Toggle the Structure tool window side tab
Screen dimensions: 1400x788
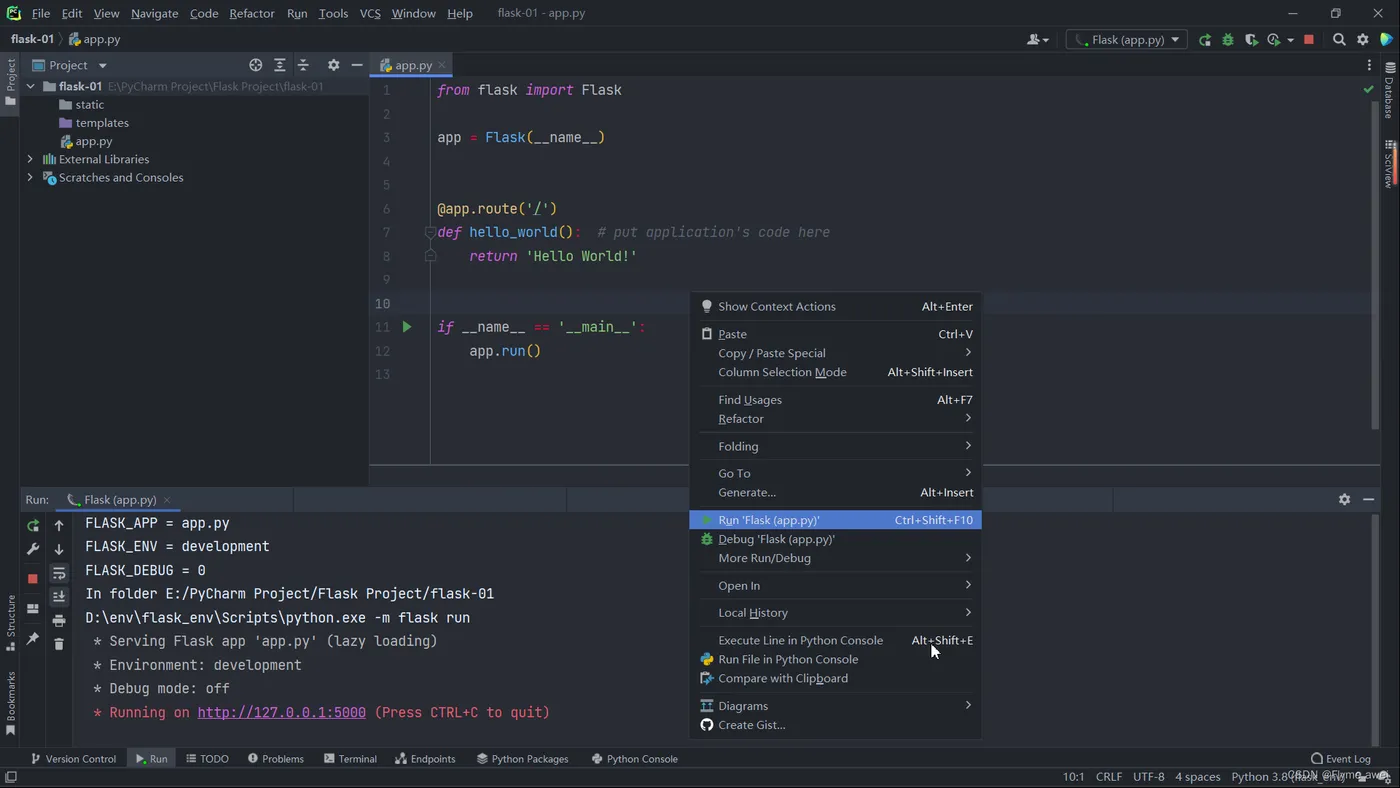10,623
